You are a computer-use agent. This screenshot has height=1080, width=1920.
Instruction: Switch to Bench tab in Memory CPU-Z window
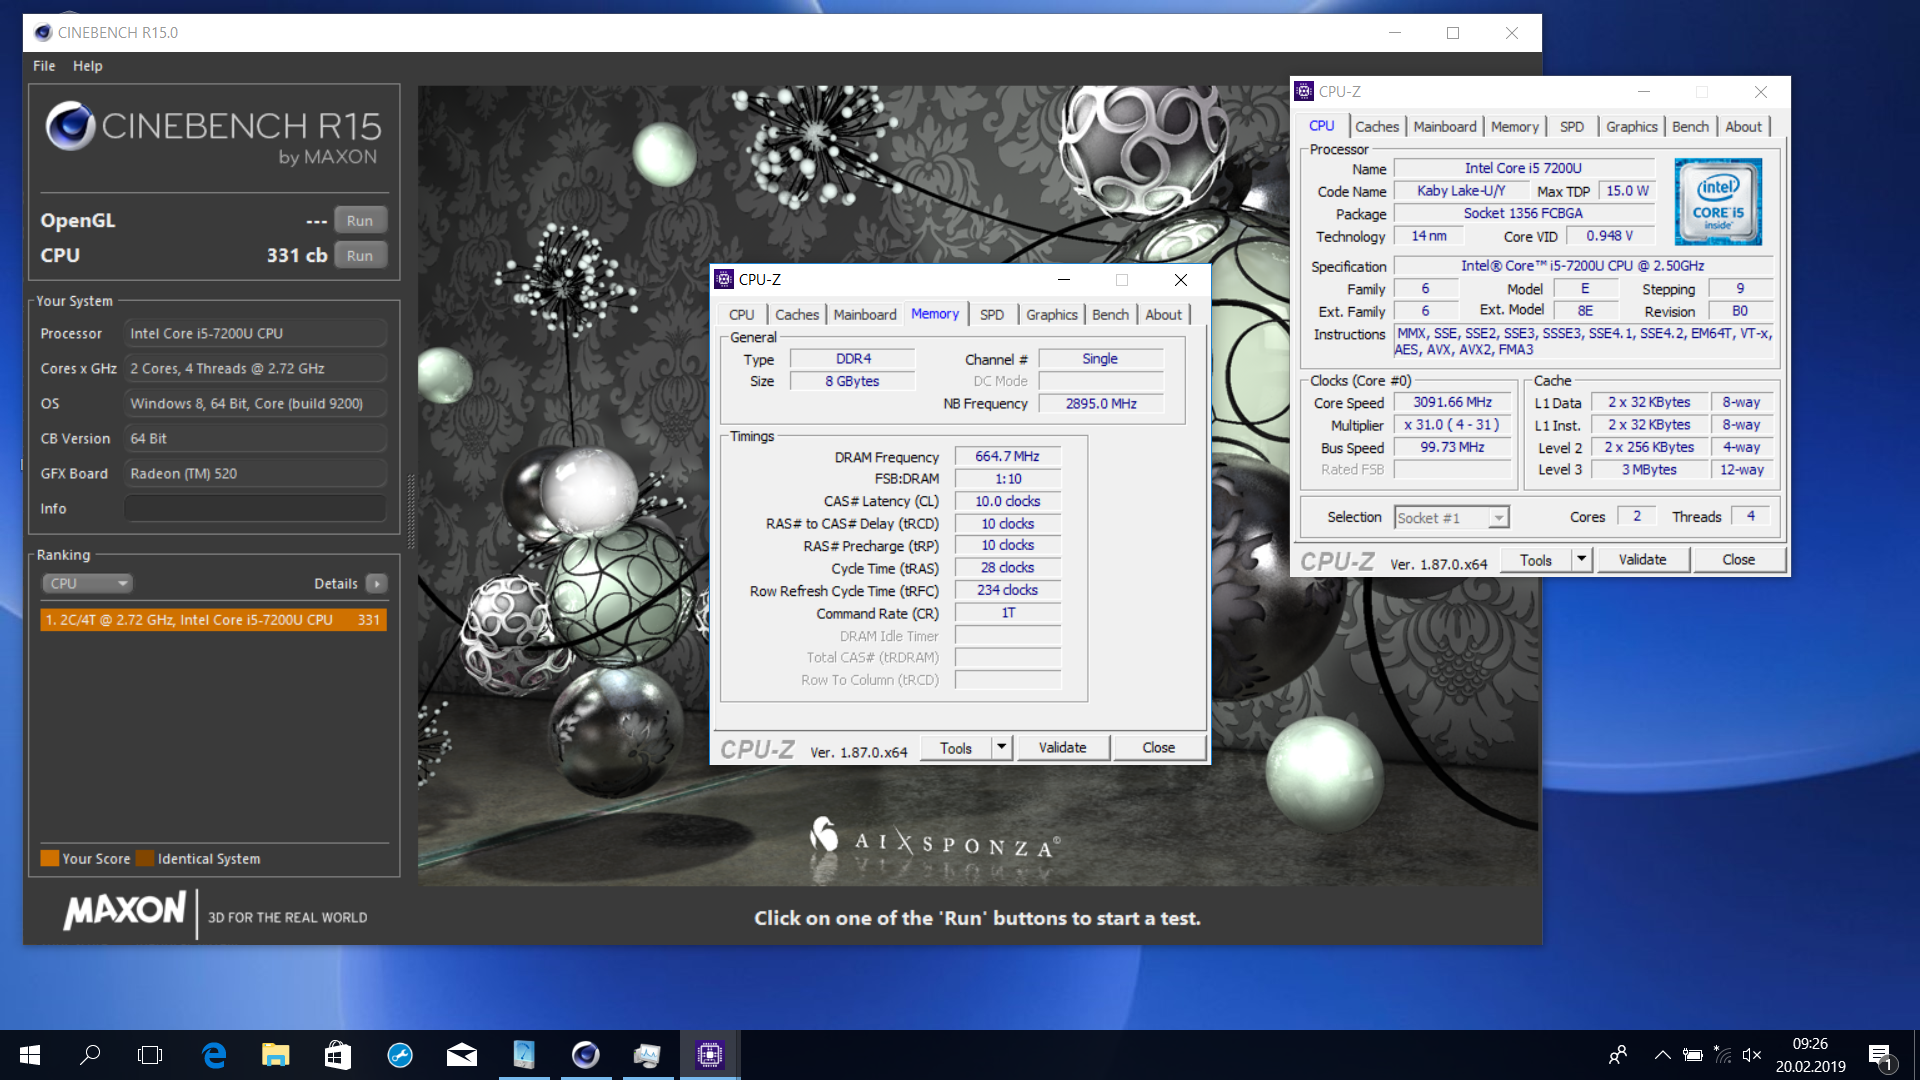1110,314
